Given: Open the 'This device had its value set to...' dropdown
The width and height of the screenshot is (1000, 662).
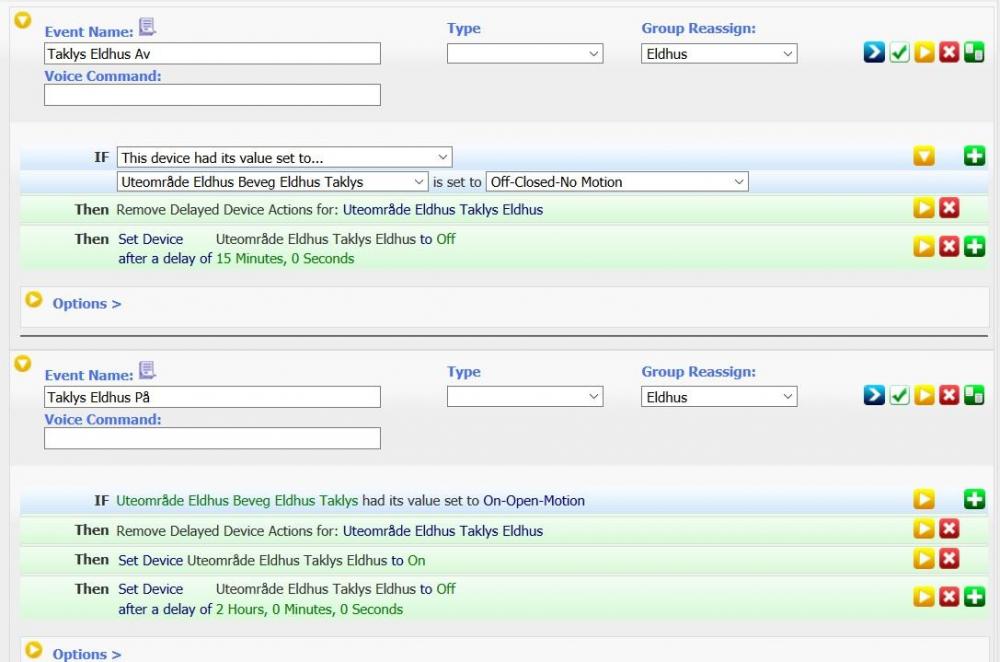Looking at the screenshot, I should point(284,157).
